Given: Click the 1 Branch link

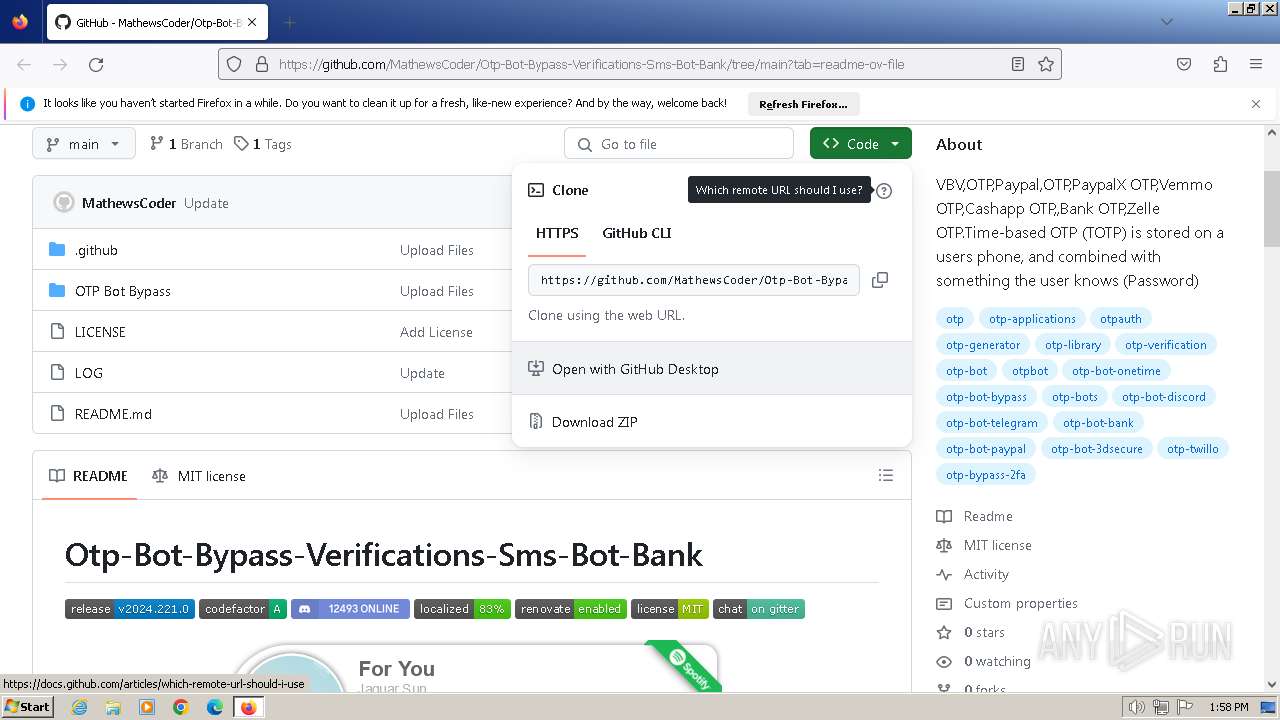Looking at the screenshot, I should [186, 144].
